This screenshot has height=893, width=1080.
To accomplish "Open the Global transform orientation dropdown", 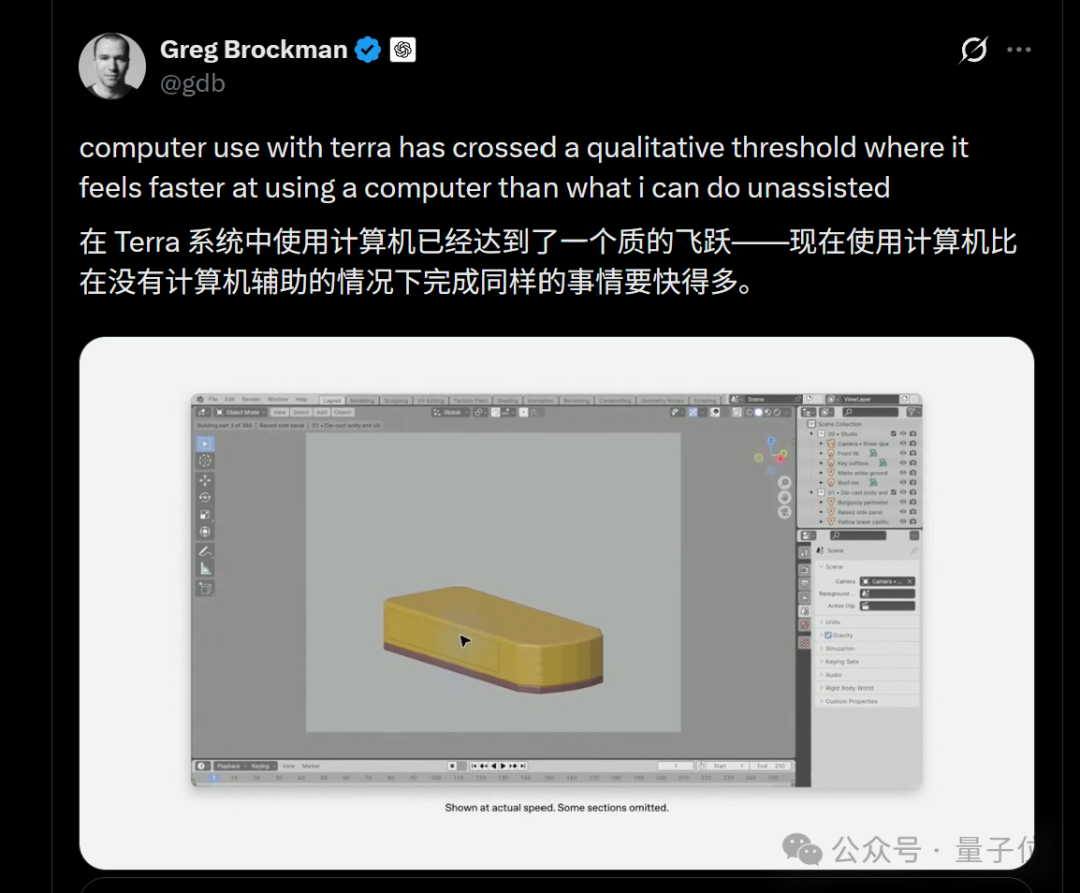I will coord(451,412).
